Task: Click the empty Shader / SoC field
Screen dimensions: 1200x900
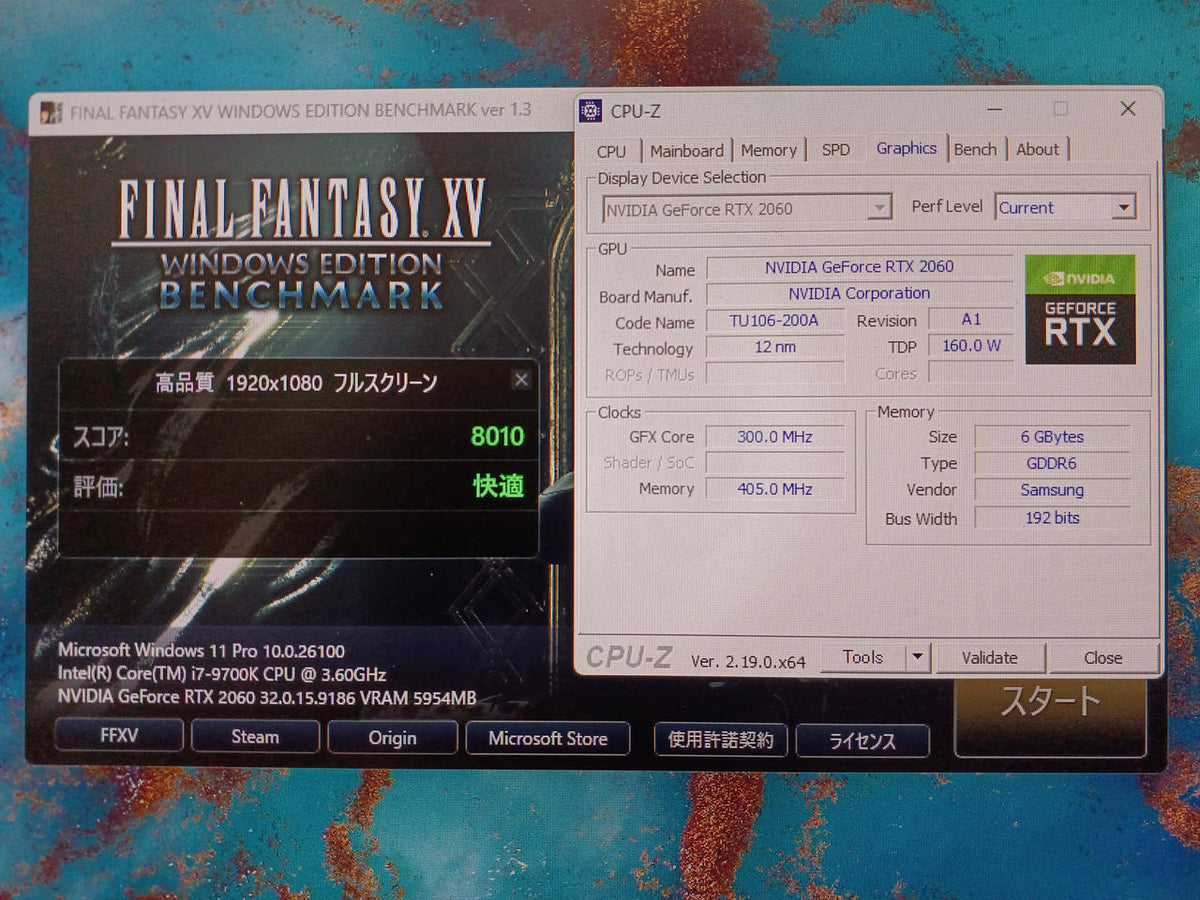Action: click(775, 463)
